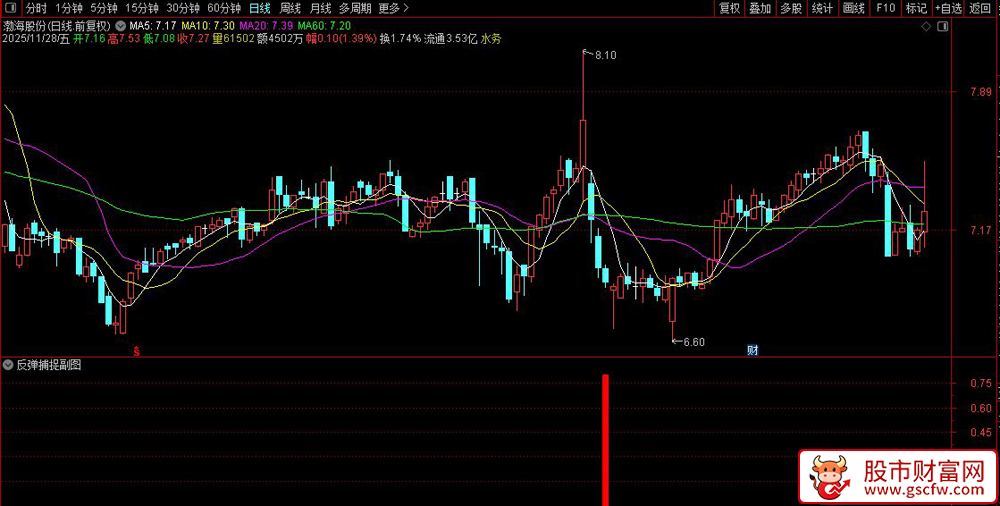The image size is (1000, 506).
Task: Click the blue 财 financial report marker
Action: pyautogui.click(x=753, y=350)
